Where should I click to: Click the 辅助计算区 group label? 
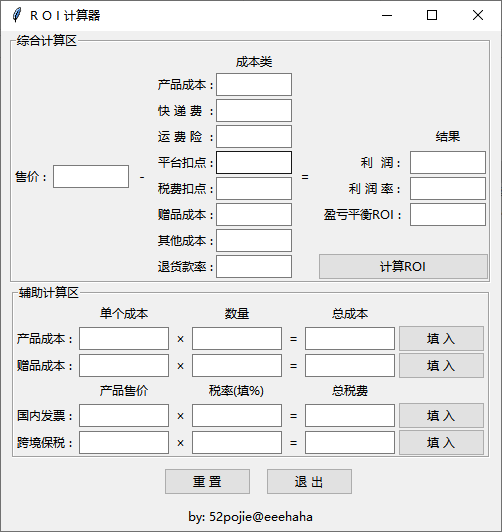(49, 292)
